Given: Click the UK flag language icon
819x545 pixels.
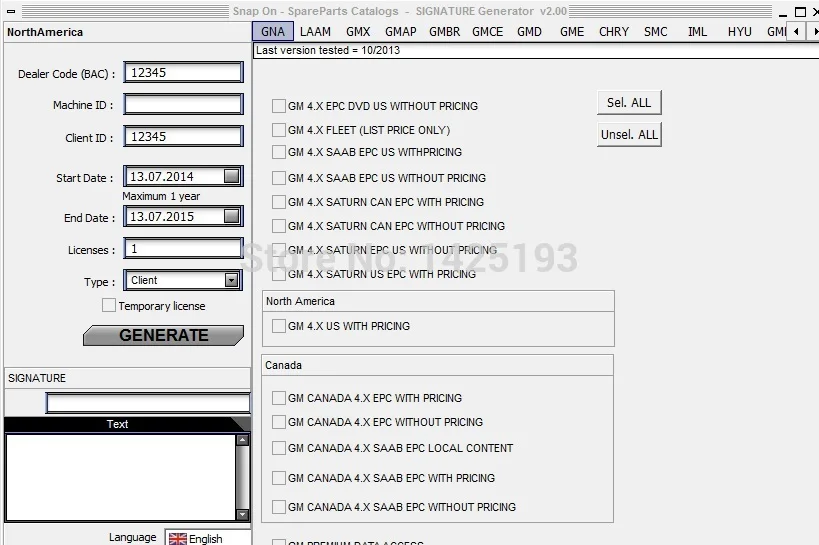Looking at the screenshot, I should pos(178,538).
